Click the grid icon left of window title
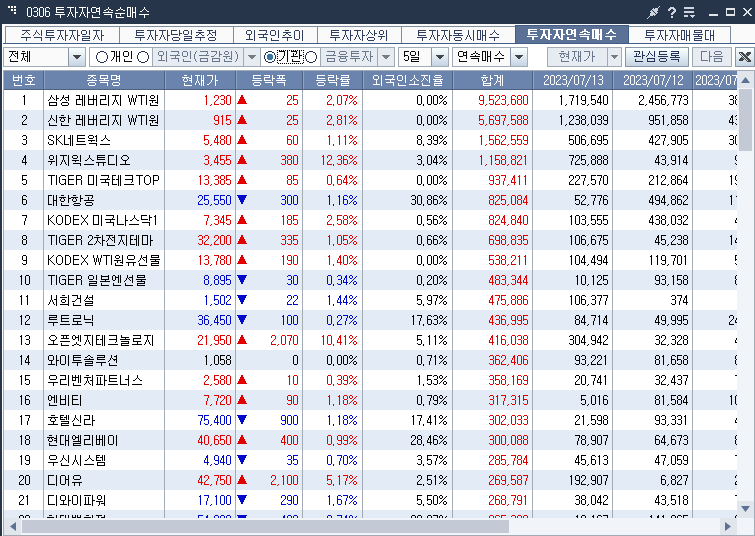Viewport: 755px width, 536px height. [x=13, y=10]
